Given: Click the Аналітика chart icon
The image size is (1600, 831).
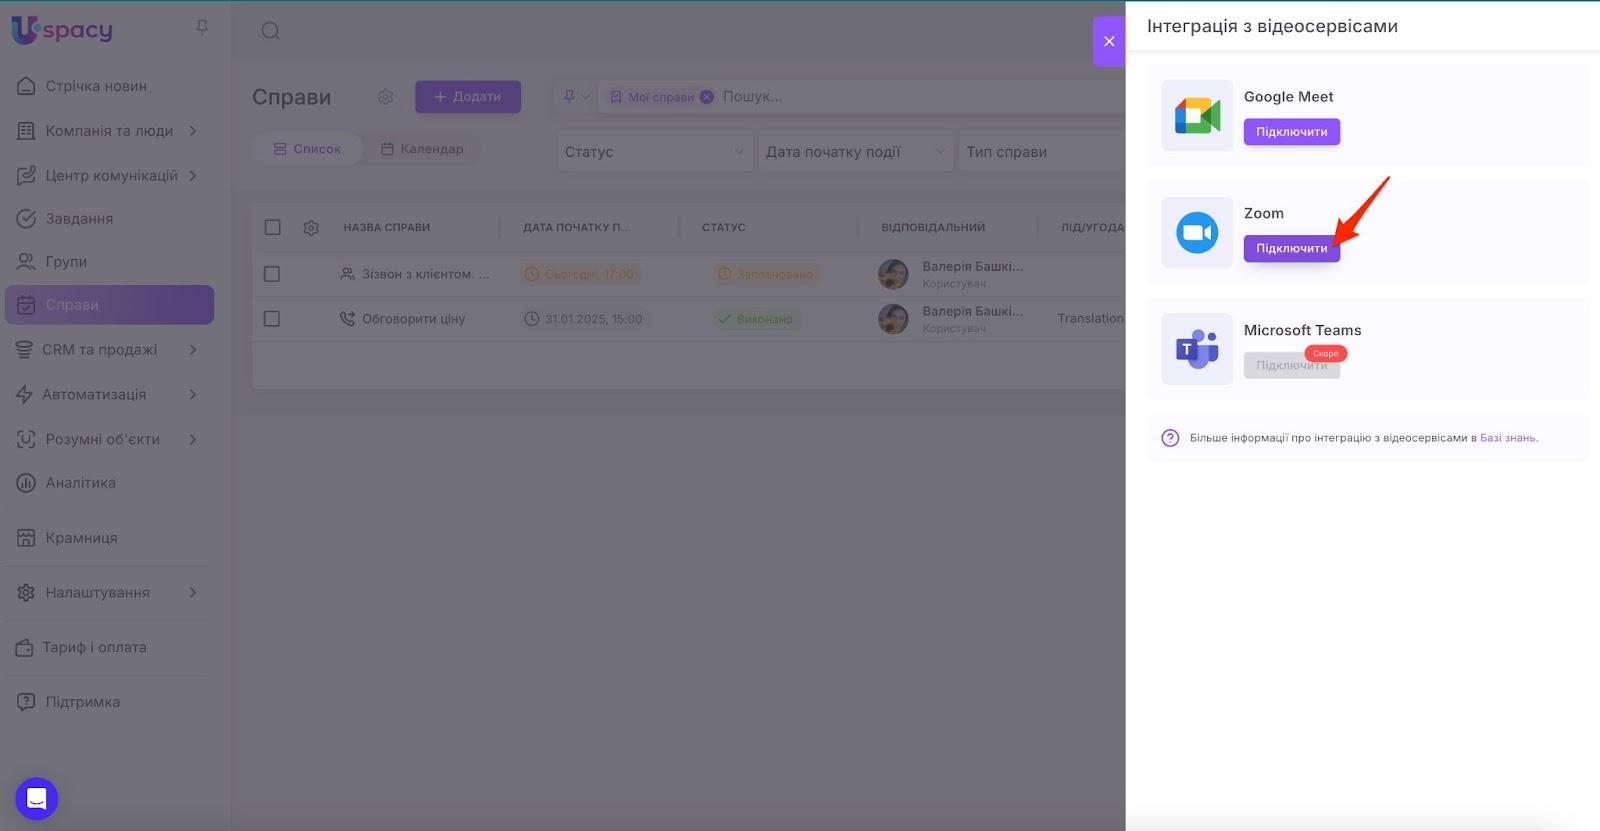Looking at the screenshot, I should (x=26, y=483).
